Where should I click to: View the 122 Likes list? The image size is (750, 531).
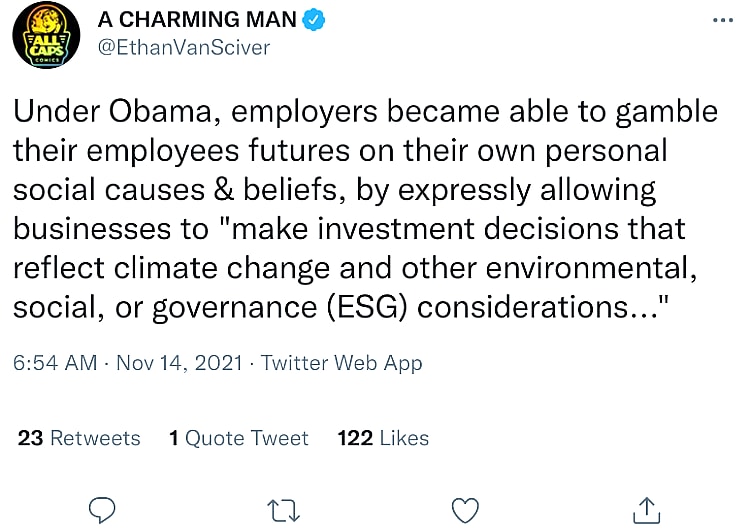tap(383, 438)
